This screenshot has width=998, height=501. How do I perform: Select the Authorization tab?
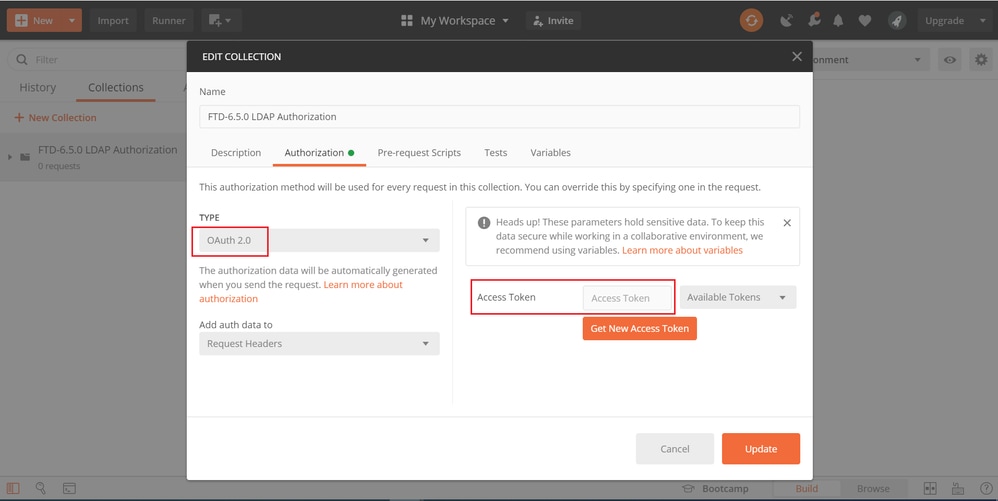[x=319, y=153]
